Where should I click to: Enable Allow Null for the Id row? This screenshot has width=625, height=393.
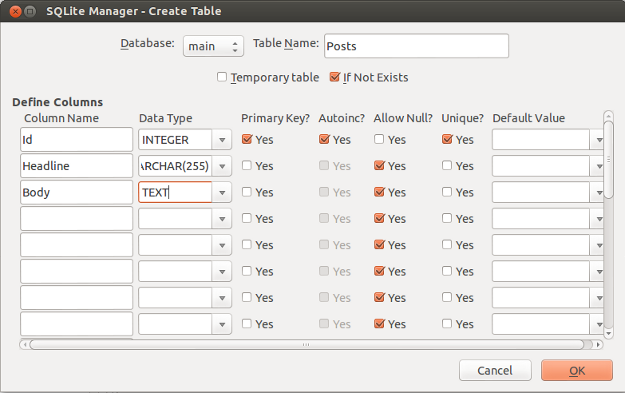coord(379,139)
